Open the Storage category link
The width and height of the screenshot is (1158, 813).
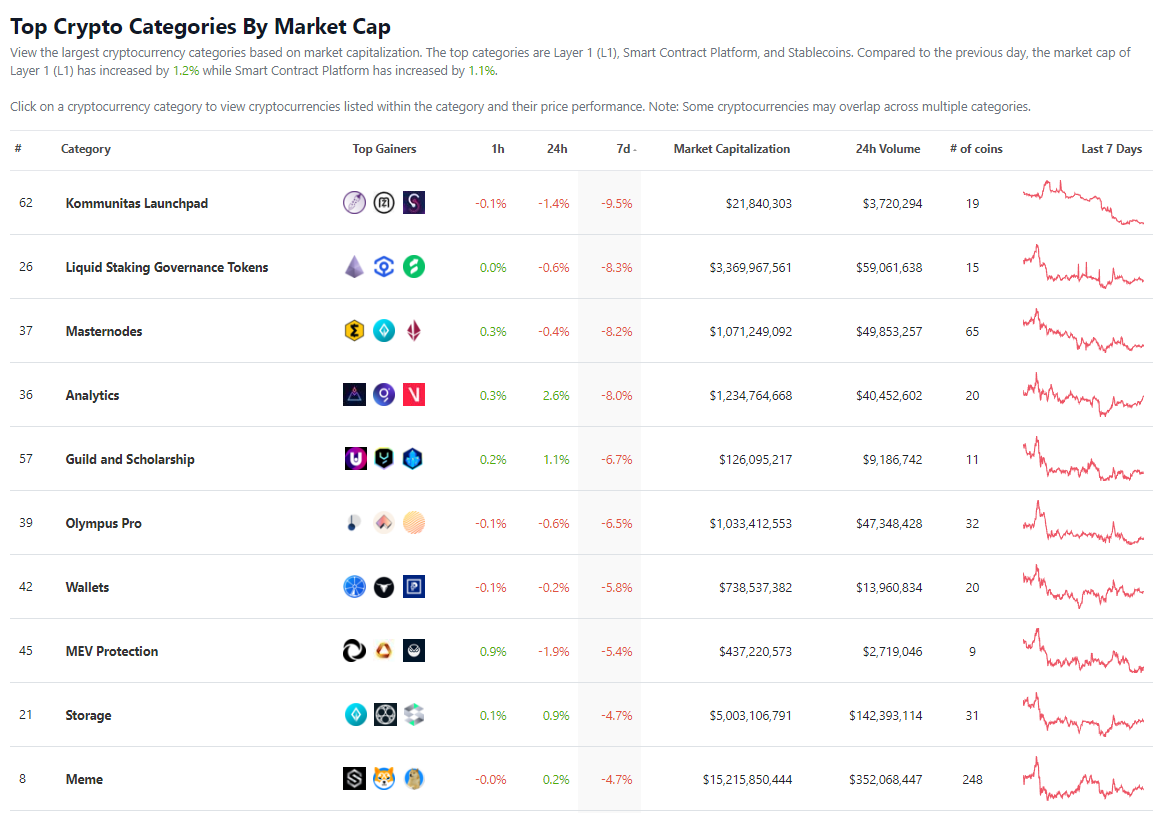89,715
